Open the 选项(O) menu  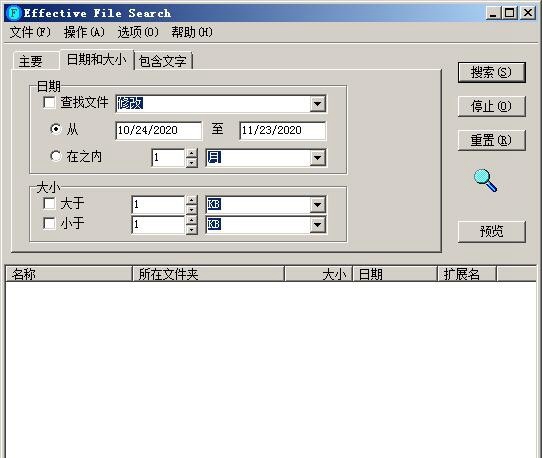point(138,32)
